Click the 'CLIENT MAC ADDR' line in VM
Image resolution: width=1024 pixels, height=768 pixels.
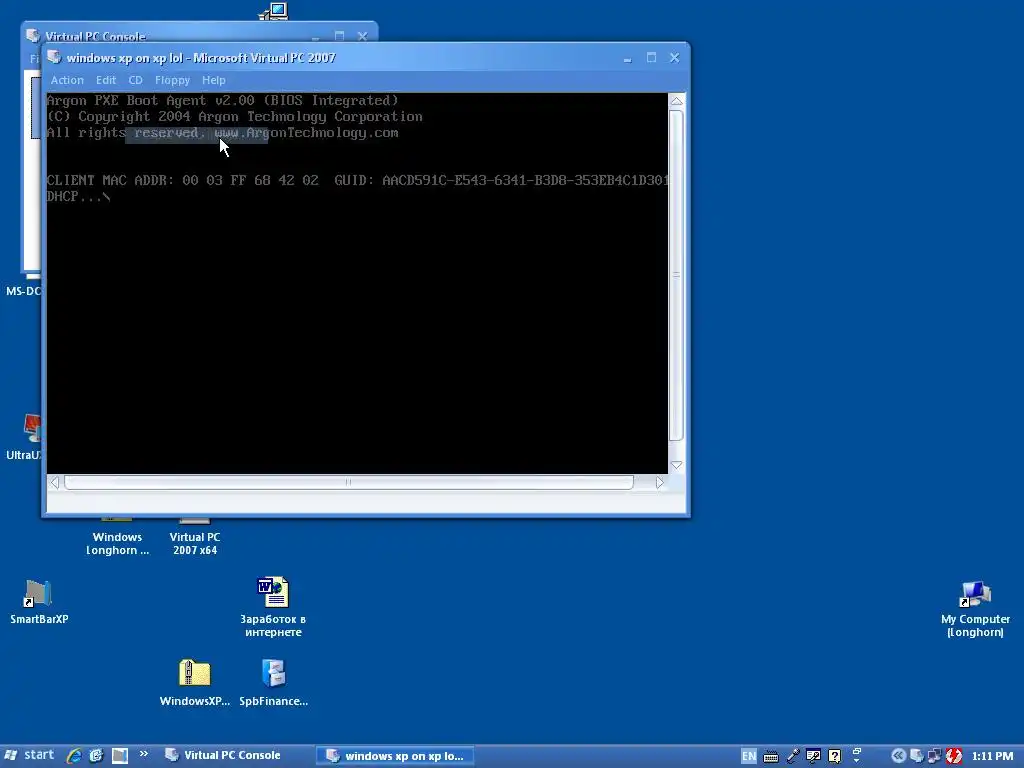click(357, 180)
